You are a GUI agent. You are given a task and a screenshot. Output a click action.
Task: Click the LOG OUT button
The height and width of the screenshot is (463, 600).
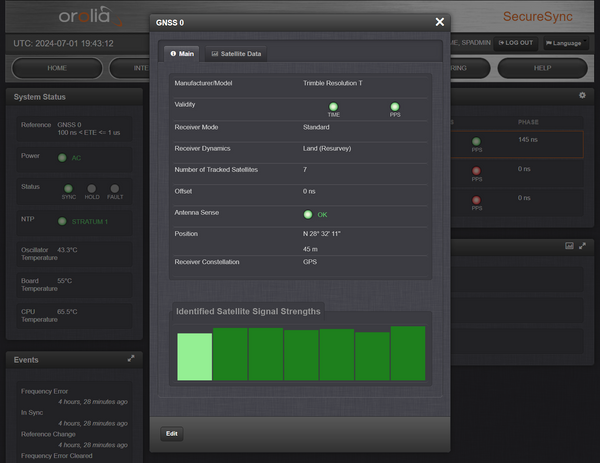tap(515, 43)
